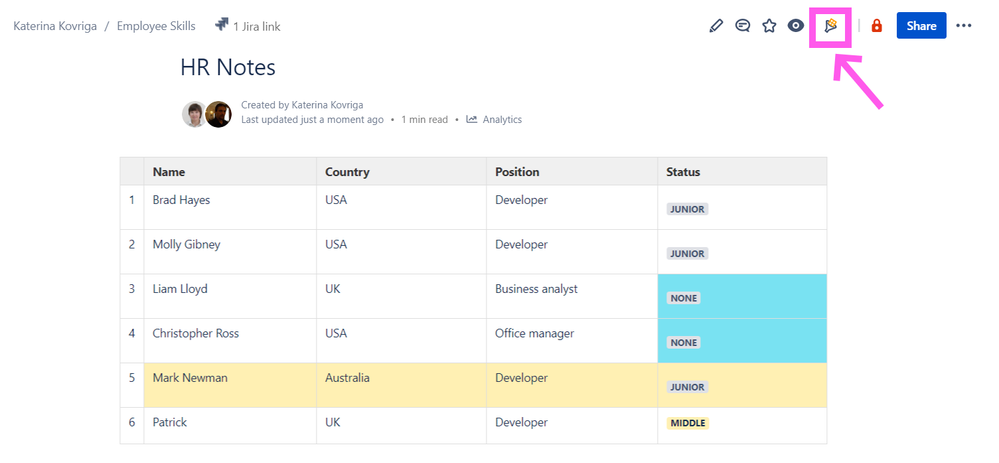Navigate to Employee Skills breadcrumb
Screen dimensions: 999x463
(156, 26)
